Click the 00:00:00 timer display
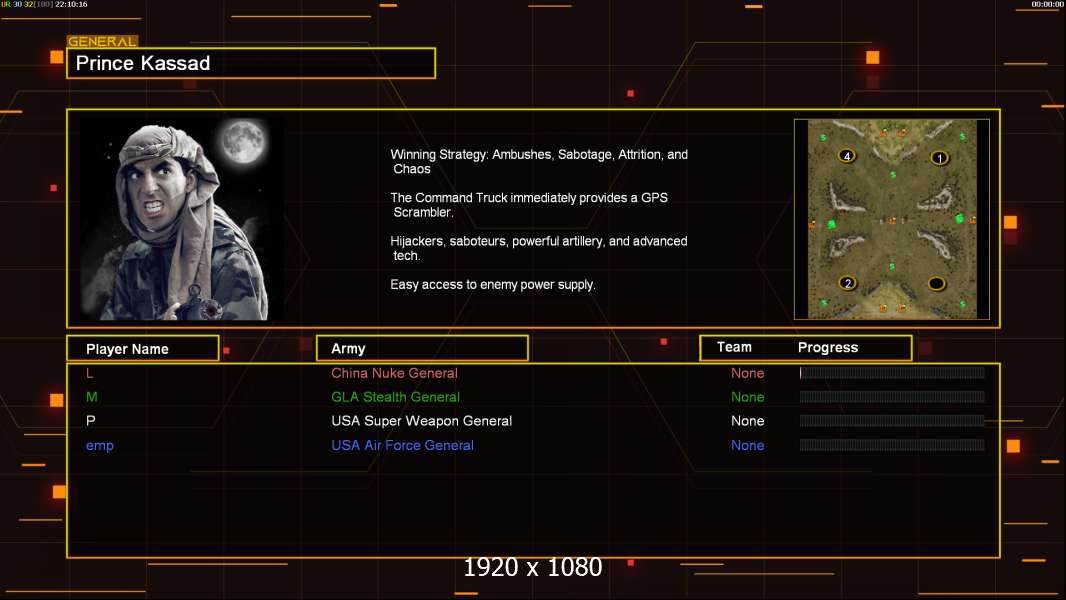This screenshot has width=1066, height=600. point(1047,4)
